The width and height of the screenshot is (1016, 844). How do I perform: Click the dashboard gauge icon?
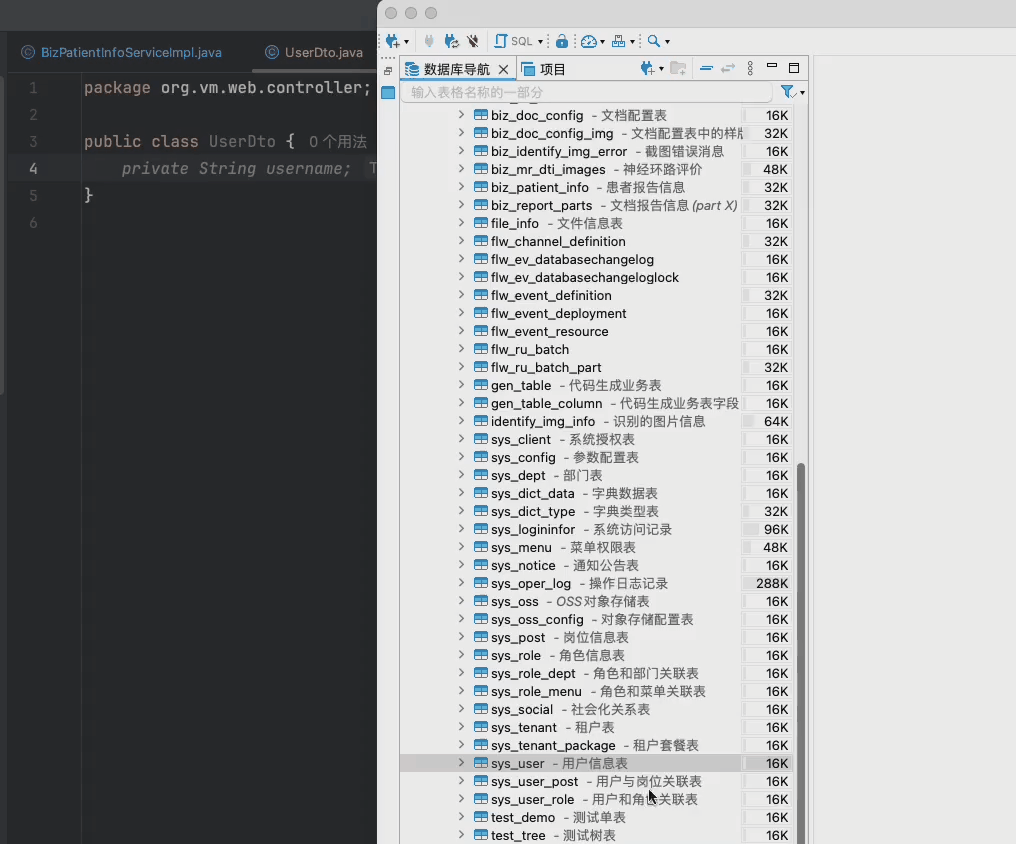point(588,41)
